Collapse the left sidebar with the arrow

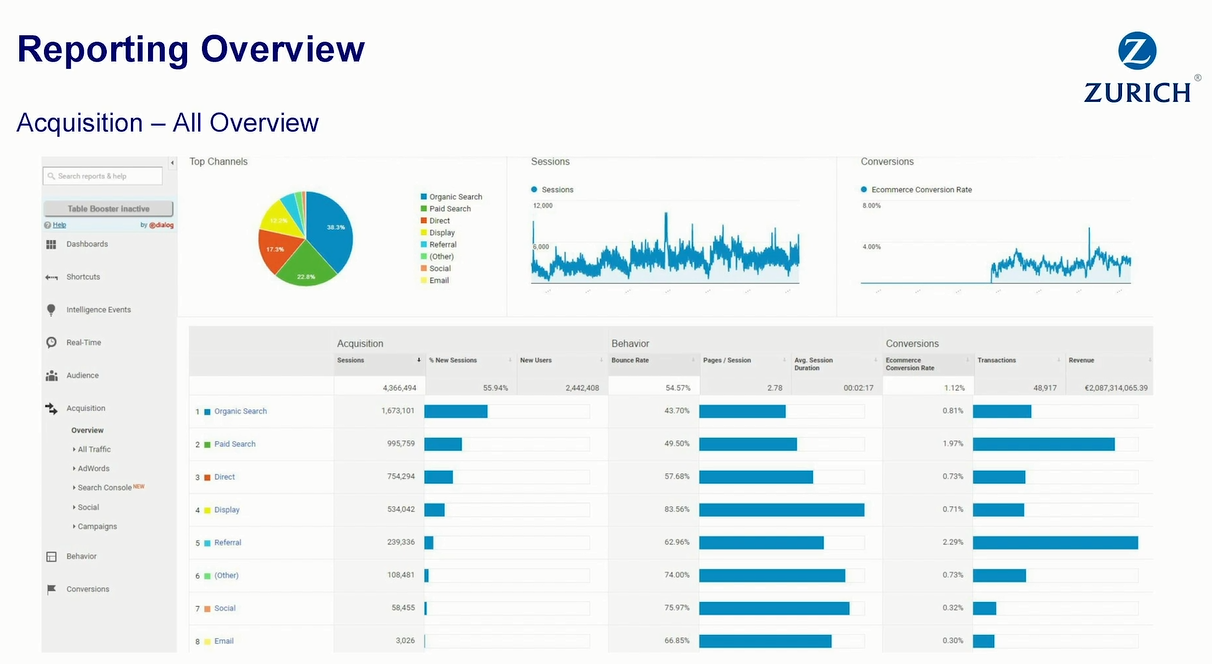(172, 163)
